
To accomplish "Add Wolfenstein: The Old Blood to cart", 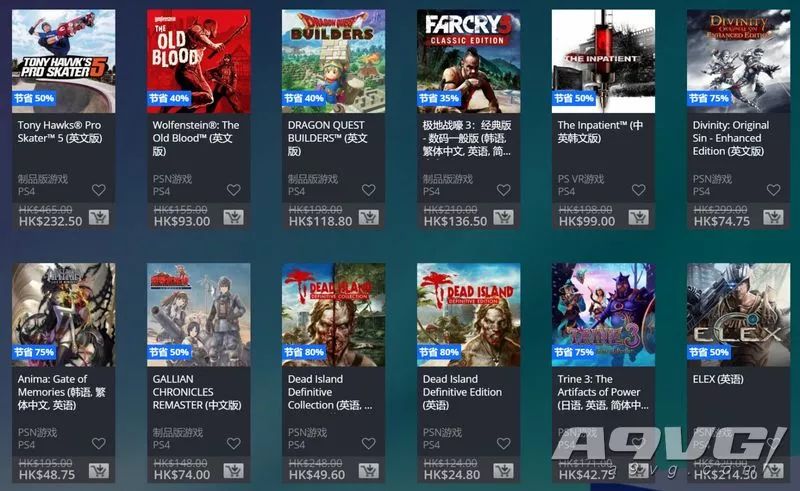I will point(234,217).
